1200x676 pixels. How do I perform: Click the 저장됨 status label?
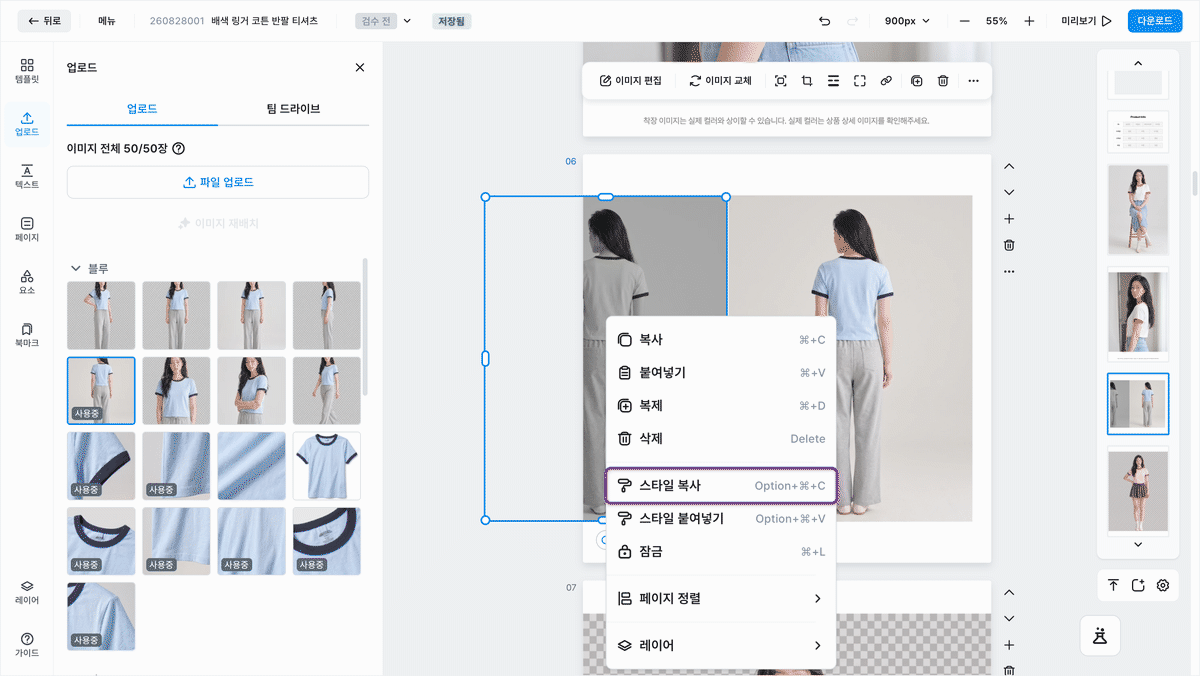[x=453, y=21]
